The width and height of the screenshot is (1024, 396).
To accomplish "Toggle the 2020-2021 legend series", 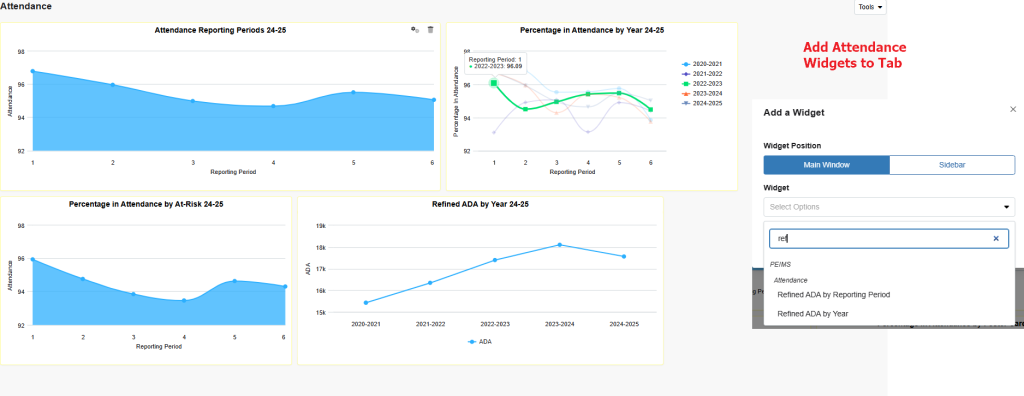I will coord(702,64).
